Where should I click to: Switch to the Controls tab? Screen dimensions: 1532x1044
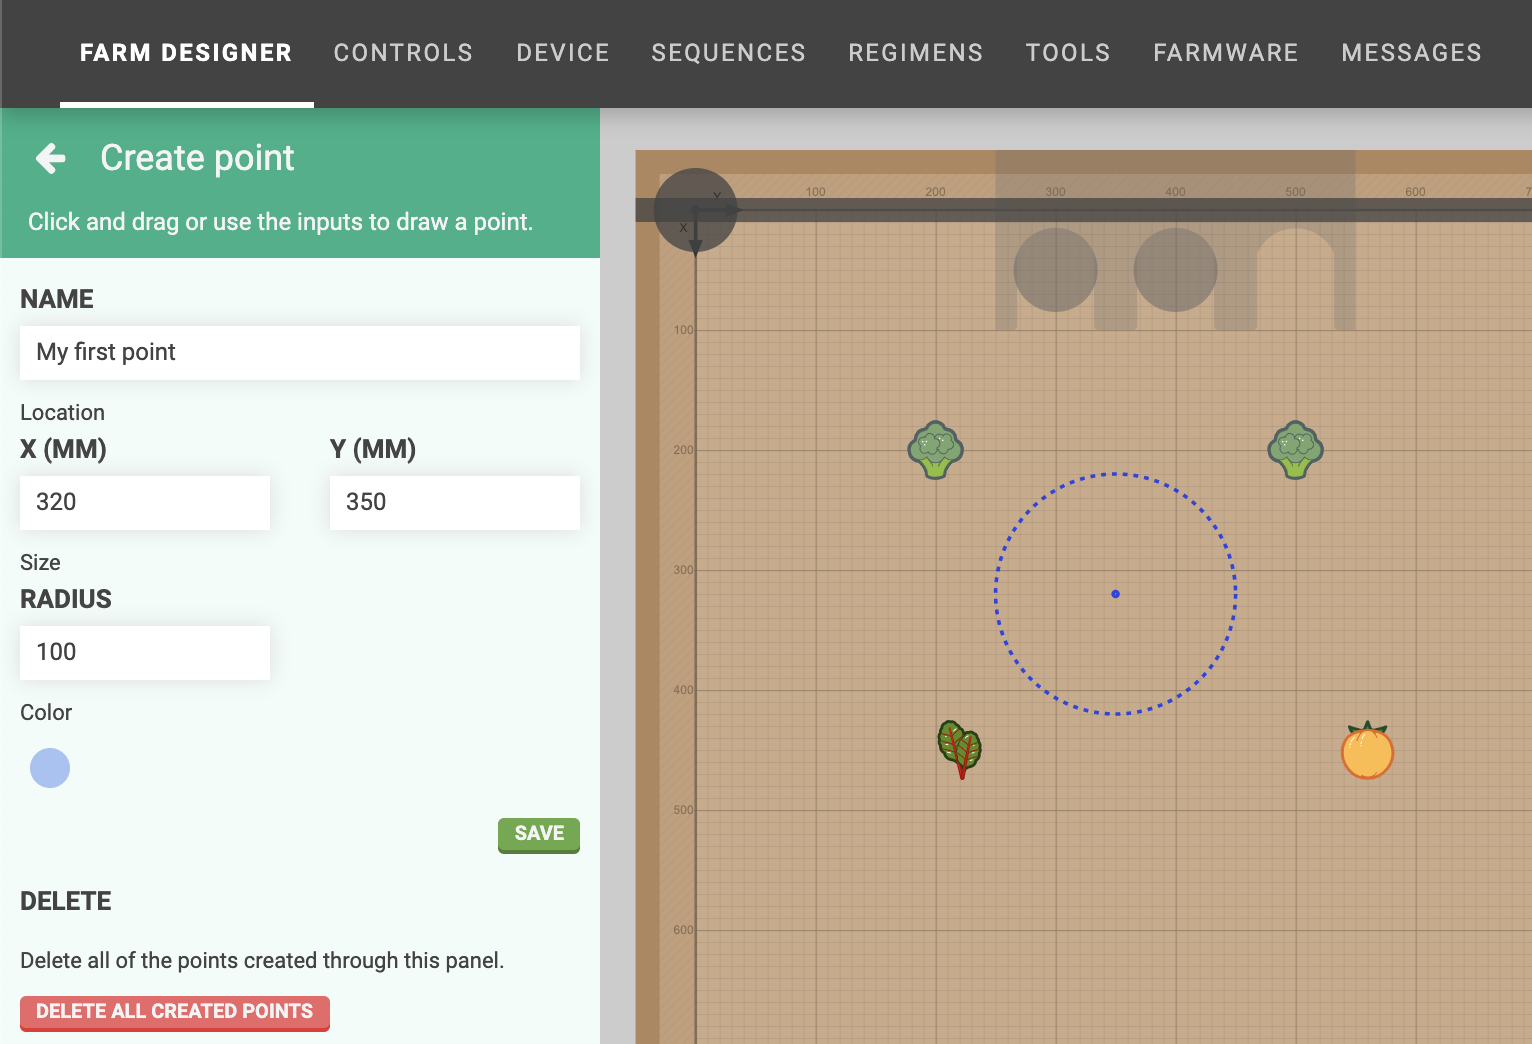point(403,53)
